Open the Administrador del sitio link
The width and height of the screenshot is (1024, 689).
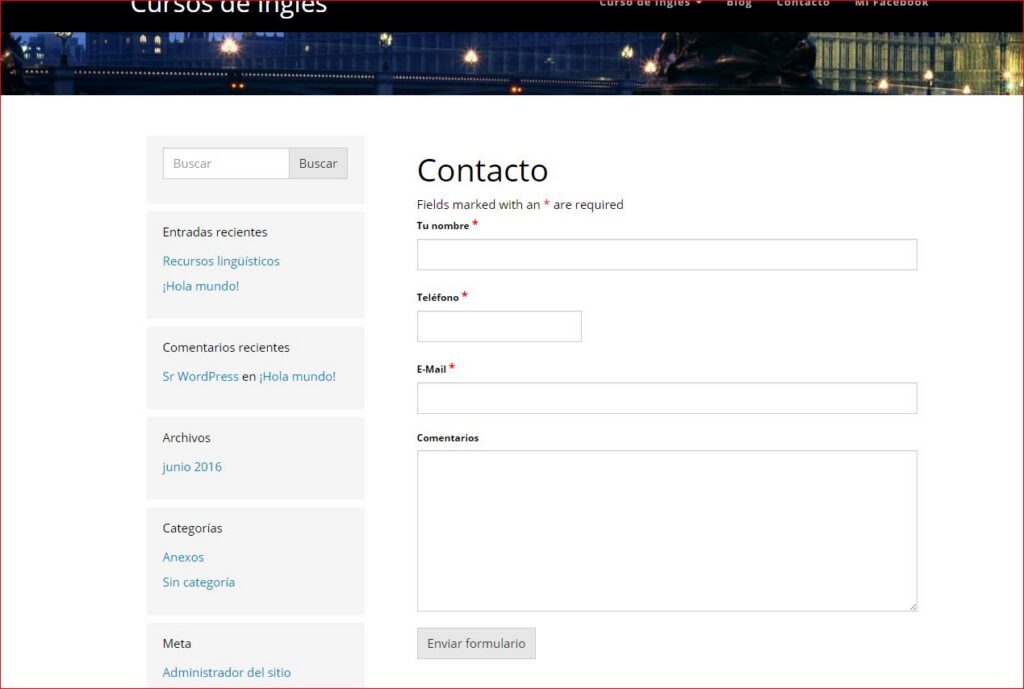tap(227, 673)
